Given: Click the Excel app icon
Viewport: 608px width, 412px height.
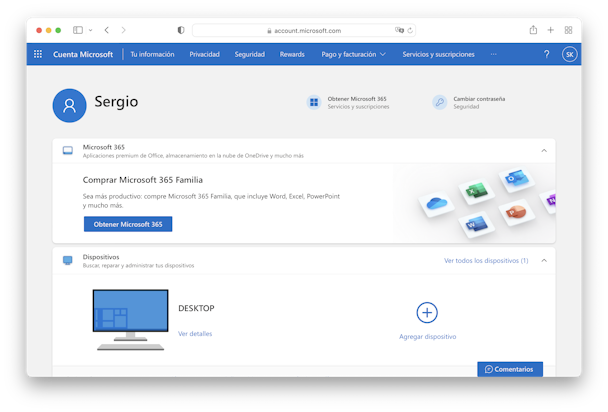Looking at the screenshot, I should click(476, 191).
